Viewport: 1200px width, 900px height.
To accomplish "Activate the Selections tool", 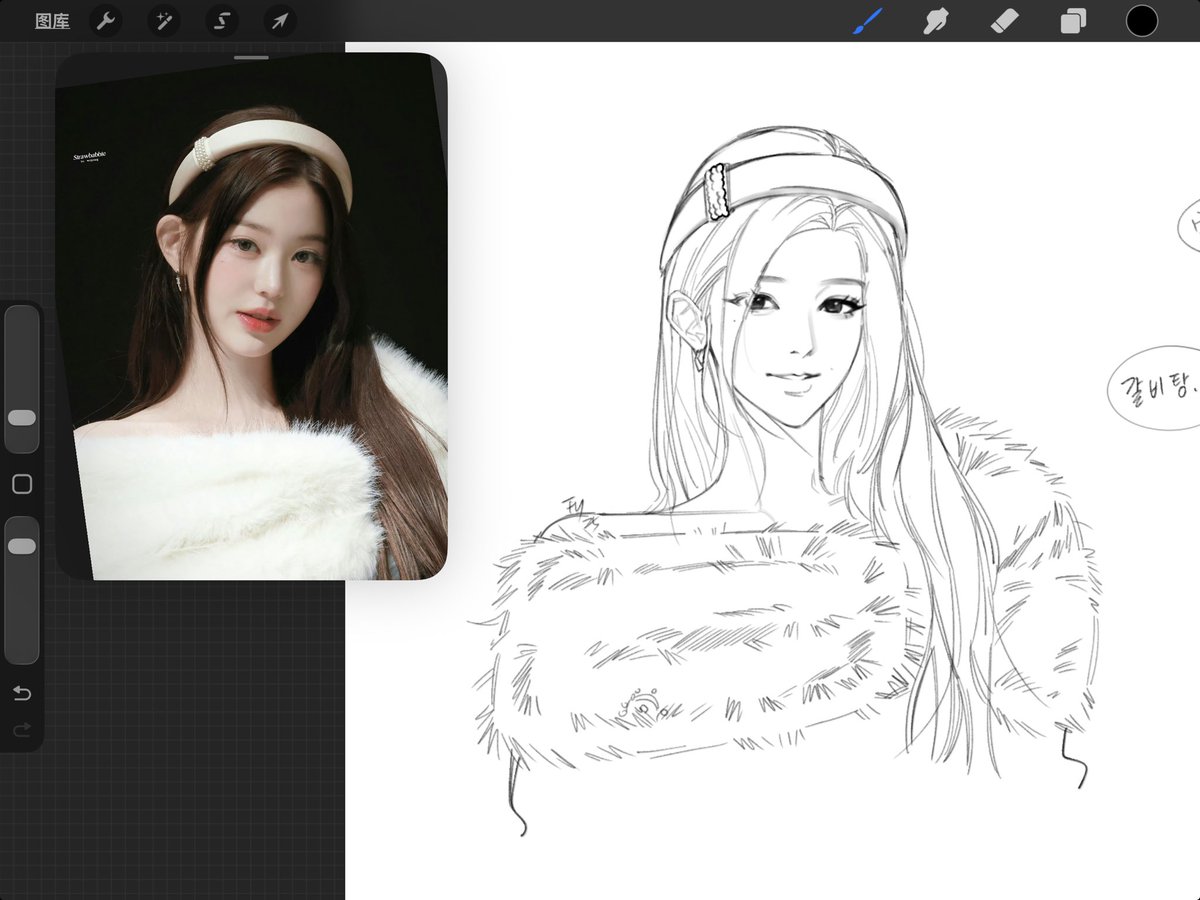I will point(221,20).
